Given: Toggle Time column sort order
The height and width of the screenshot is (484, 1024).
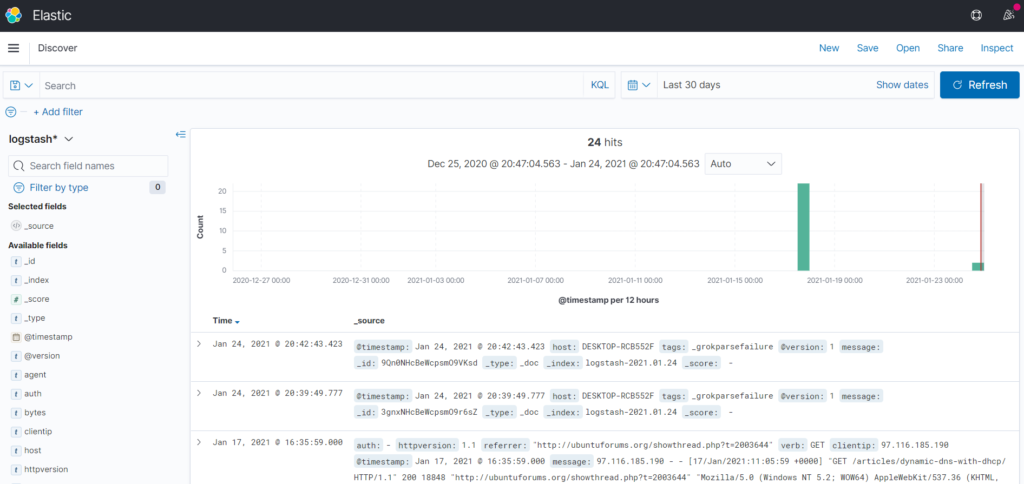Looking at the screenshot, I should 237,322.
